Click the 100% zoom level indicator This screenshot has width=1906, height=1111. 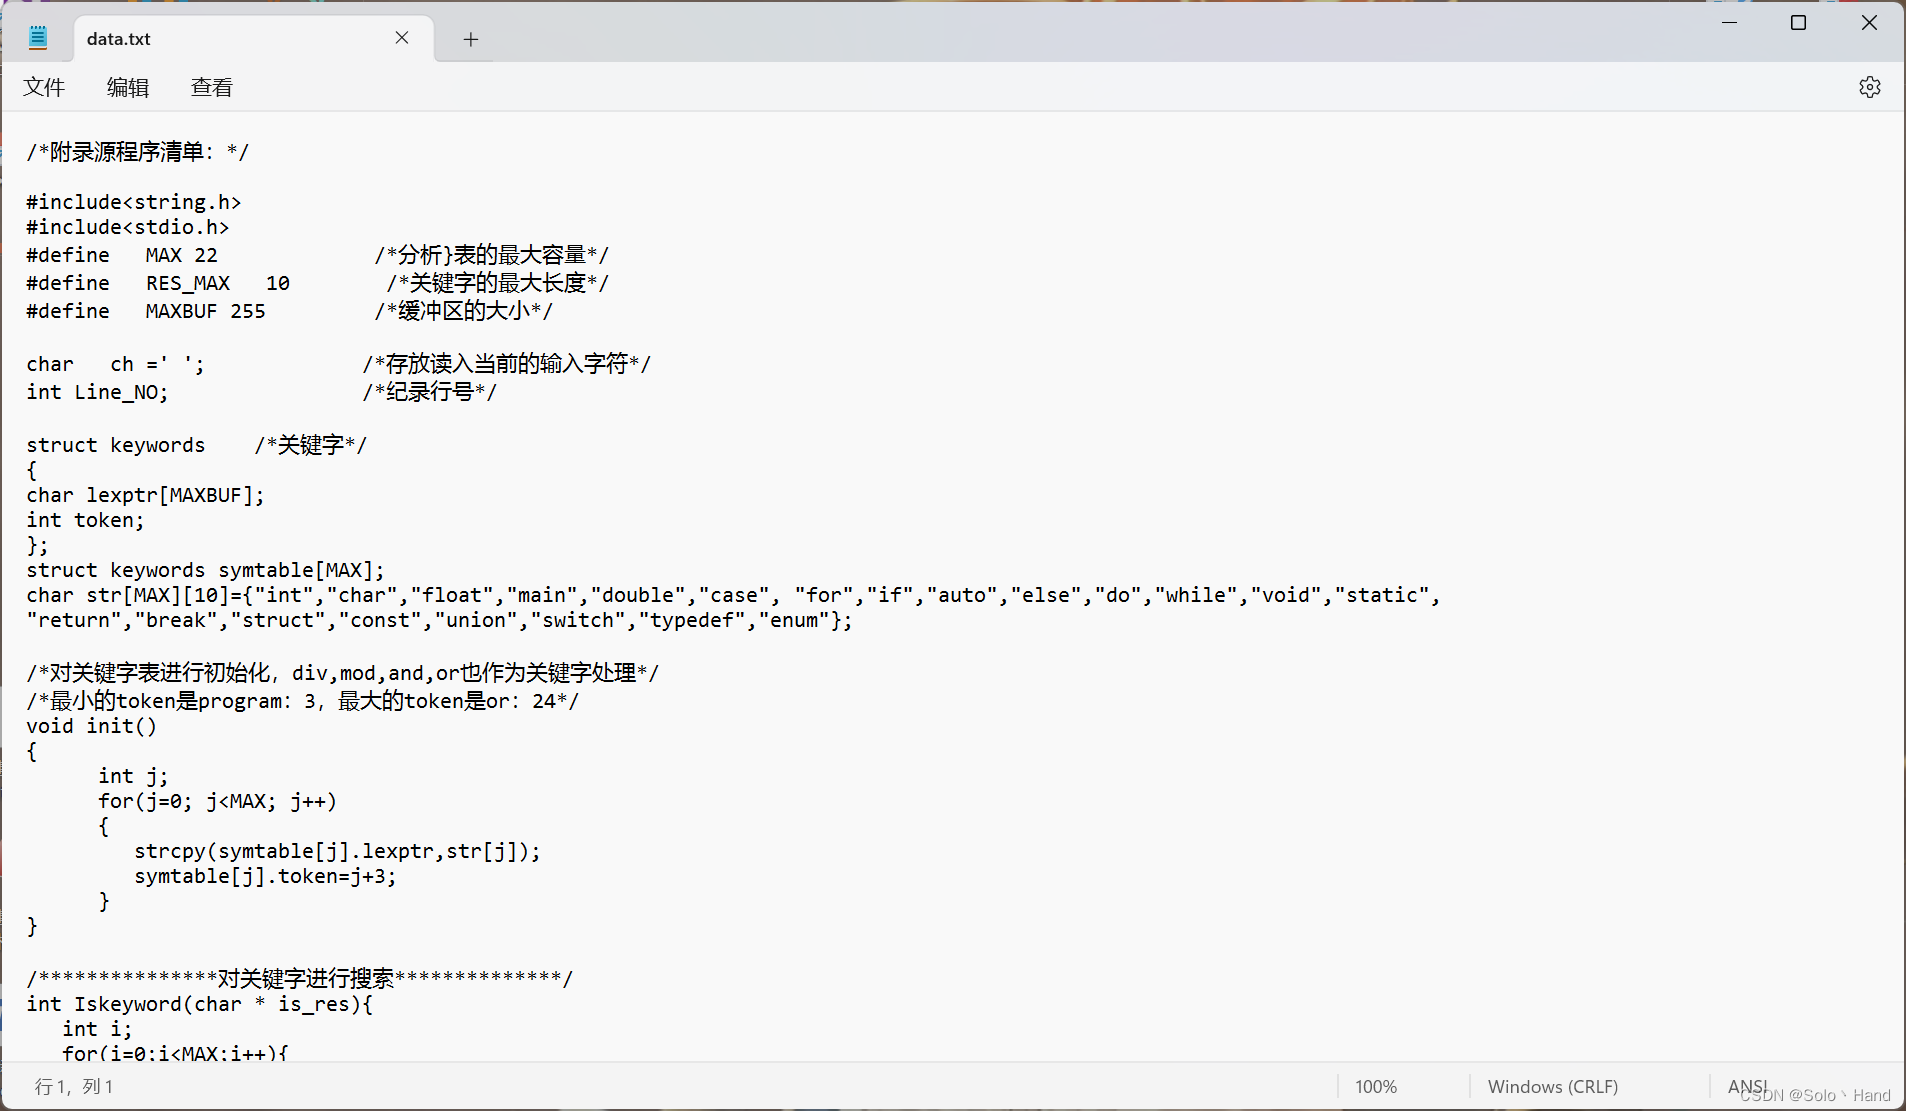click(1376, 1086)
